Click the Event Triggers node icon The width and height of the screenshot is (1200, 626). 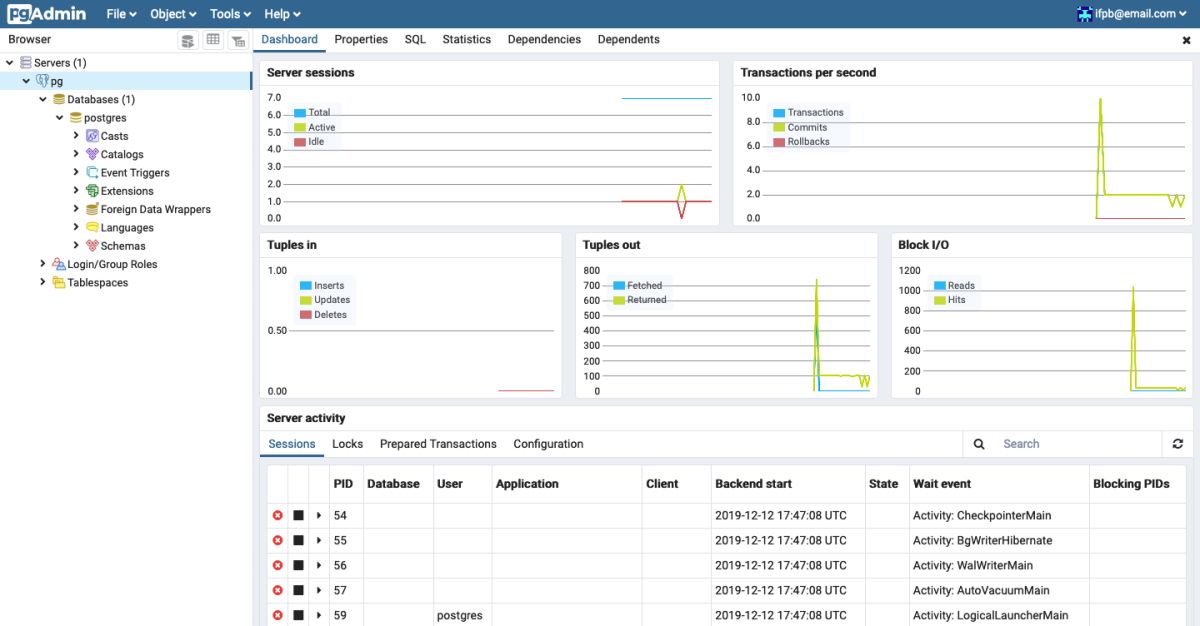coord(92,173)
